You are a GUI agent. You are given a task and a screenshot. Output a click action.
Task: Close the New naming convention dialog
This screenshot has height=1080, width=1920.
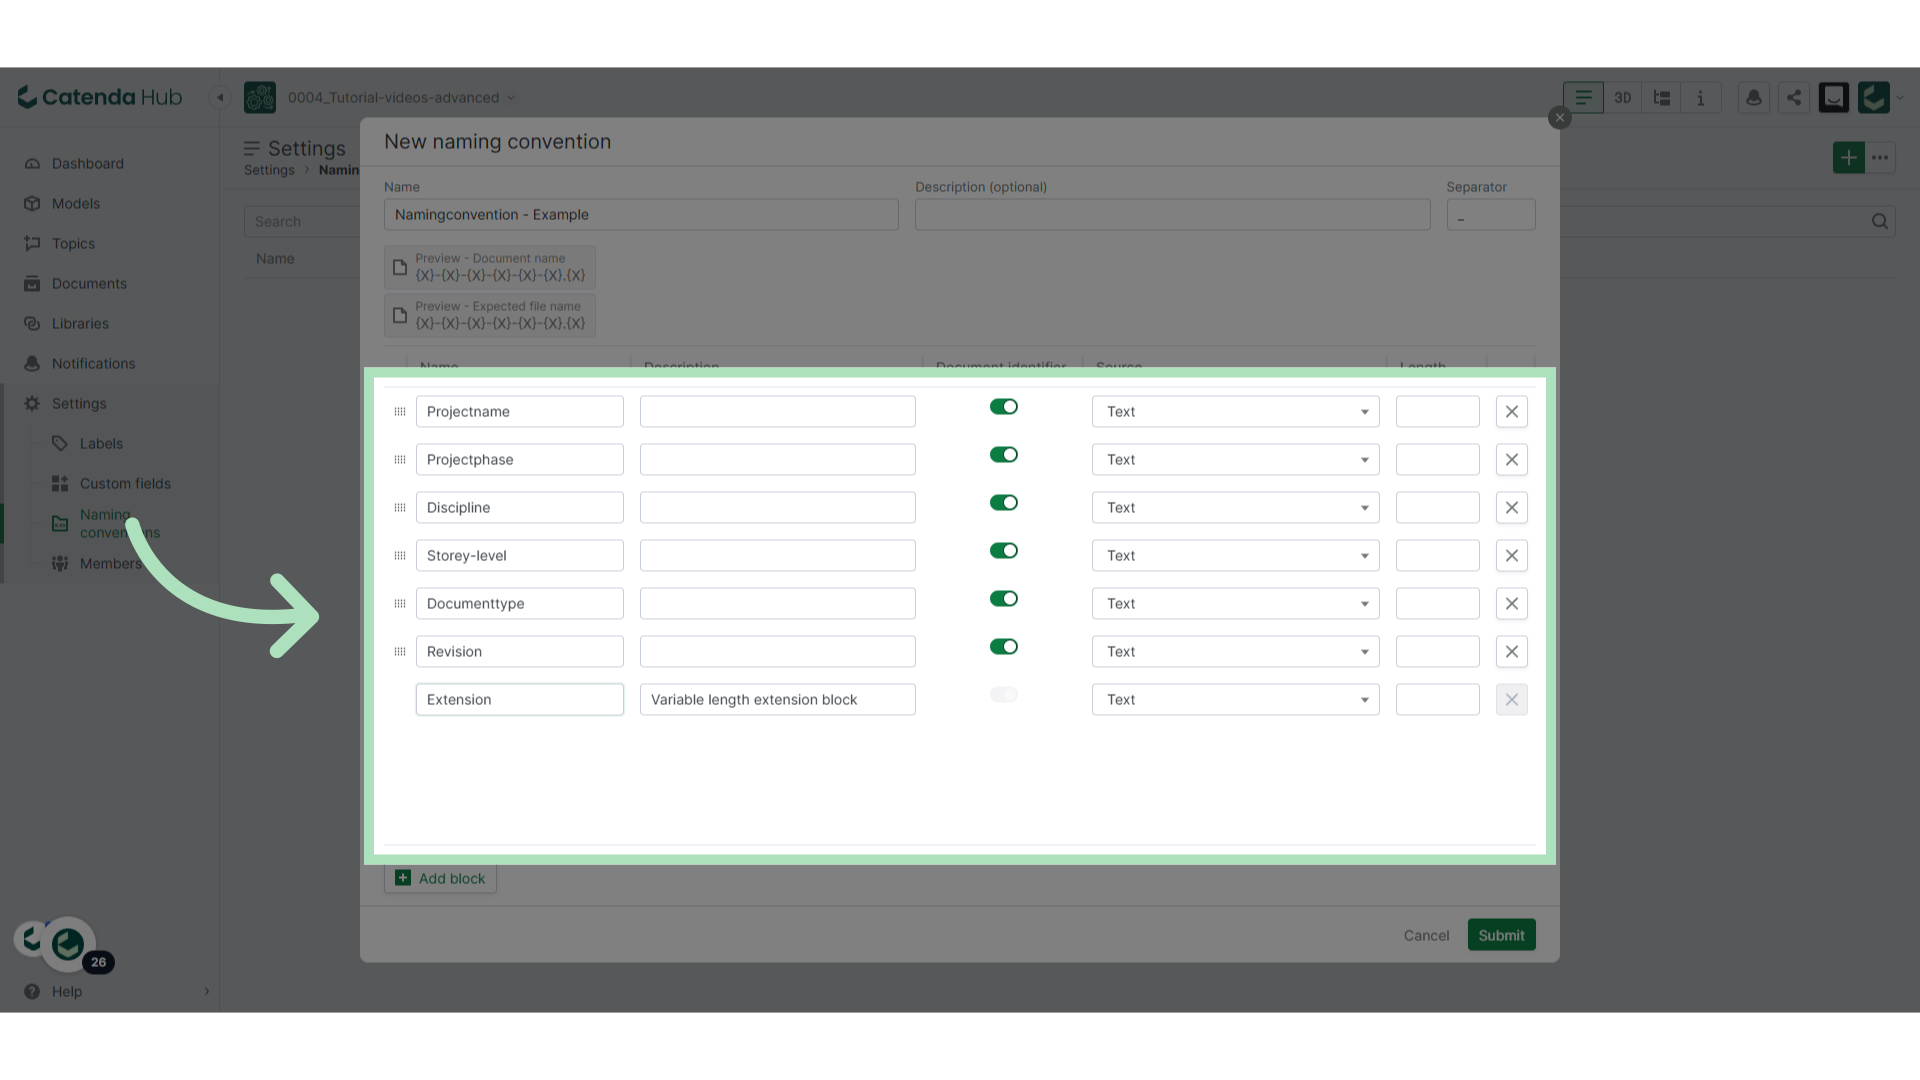click(1559, 118)
